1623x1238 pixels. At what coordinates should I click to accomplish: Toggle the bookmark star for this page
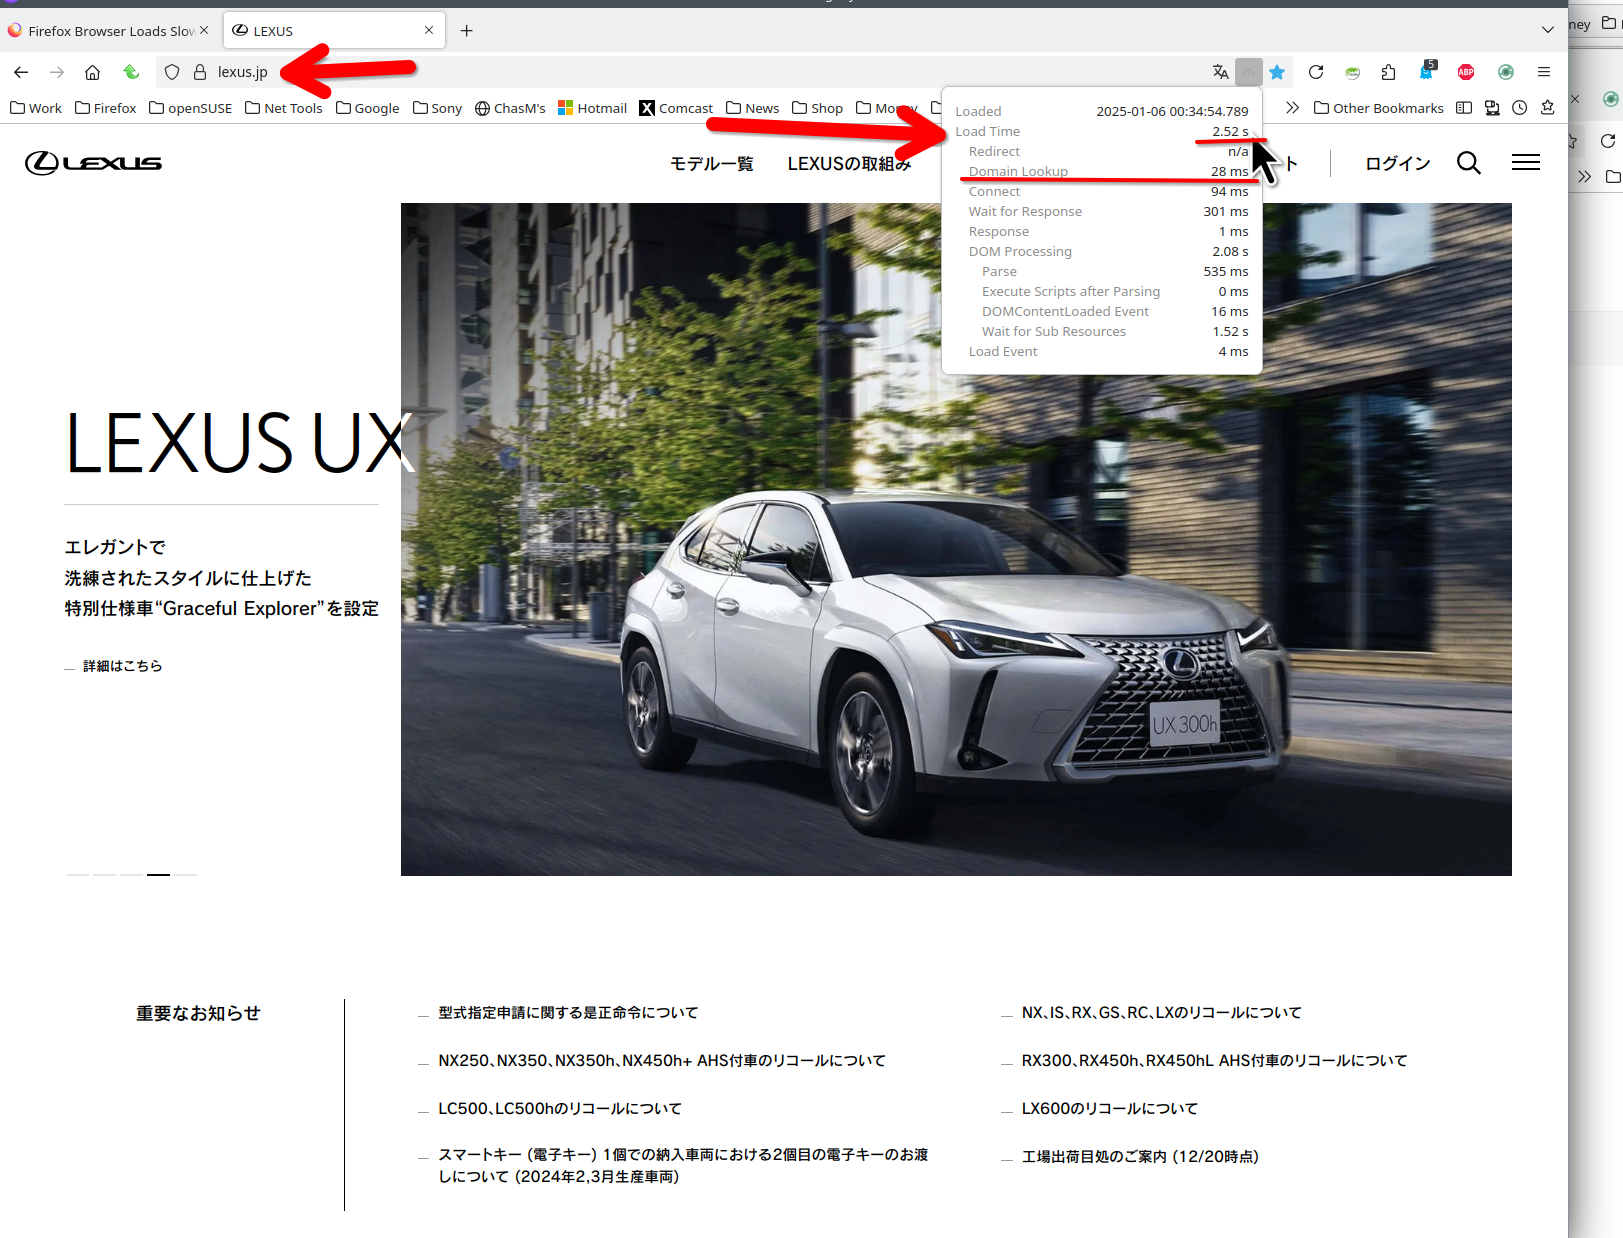(1277, 72)
